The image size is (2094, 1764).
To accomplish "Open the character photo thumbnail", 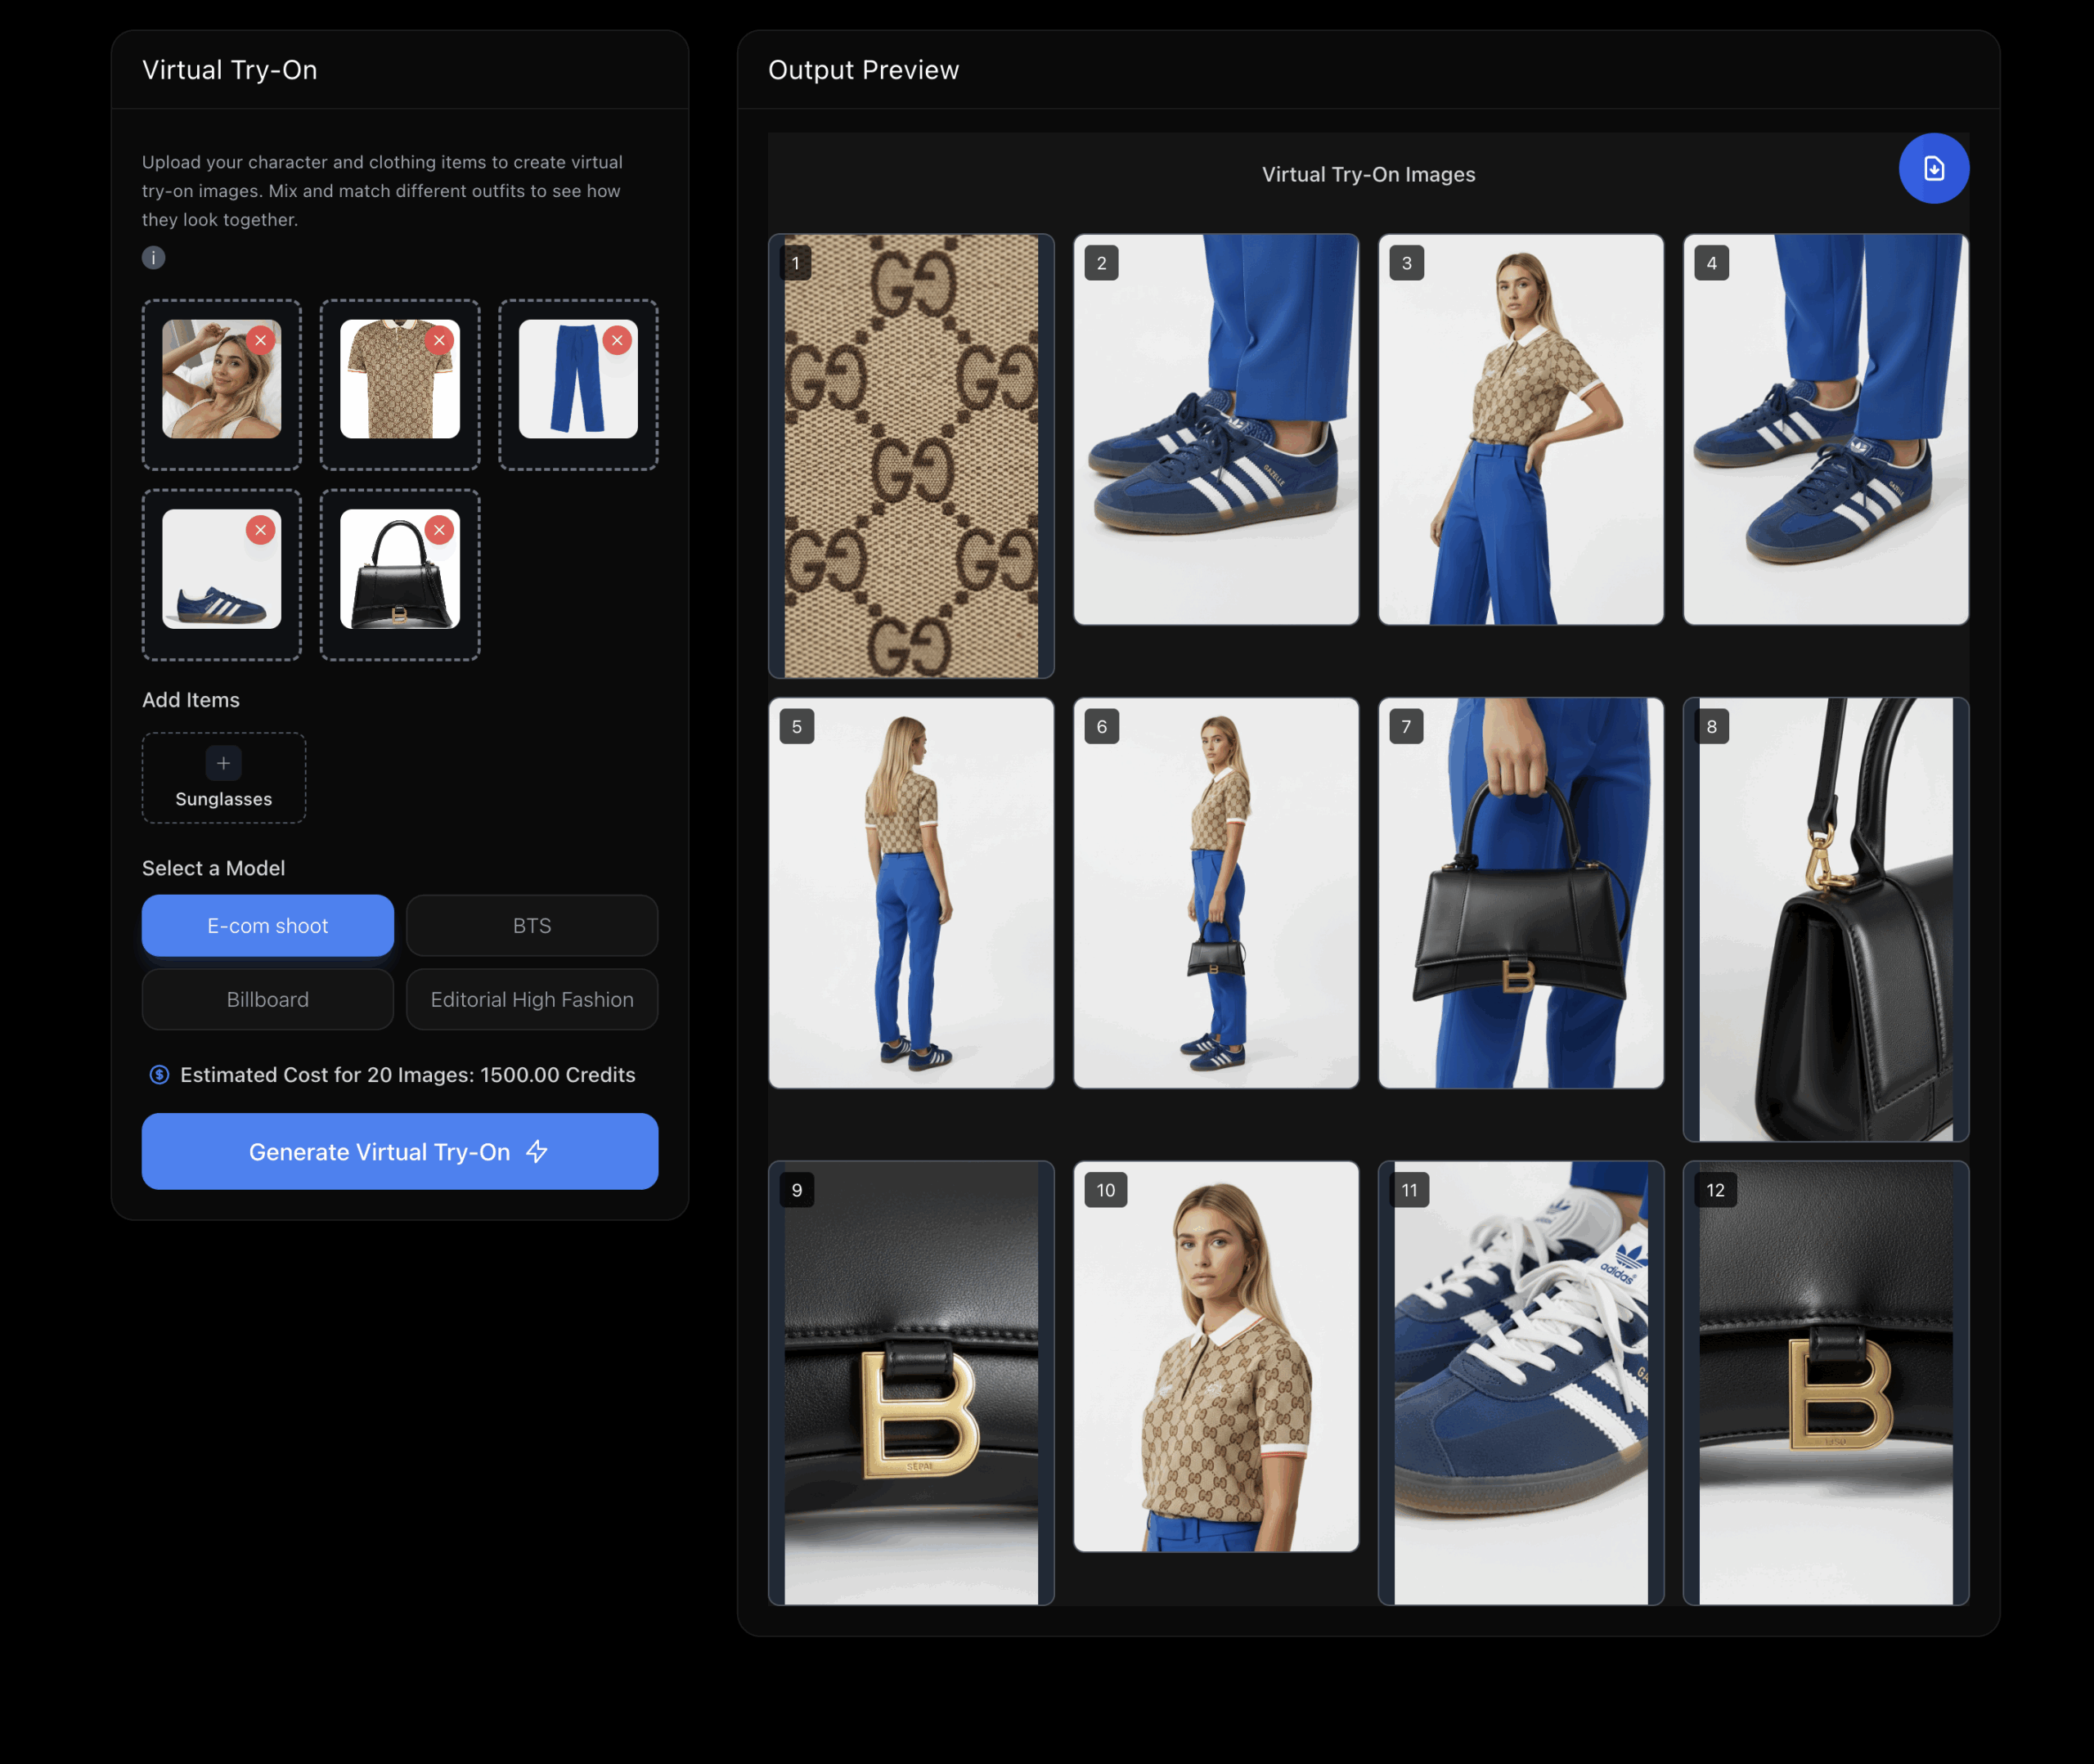I will (222, 379).
